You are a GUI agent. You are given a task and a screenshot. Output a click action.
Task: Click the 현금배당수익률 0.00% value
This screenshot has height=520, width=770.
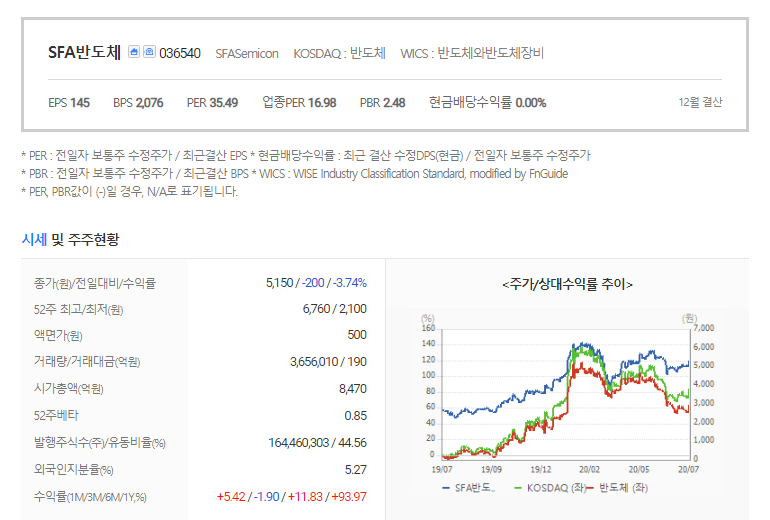[488, 102]
